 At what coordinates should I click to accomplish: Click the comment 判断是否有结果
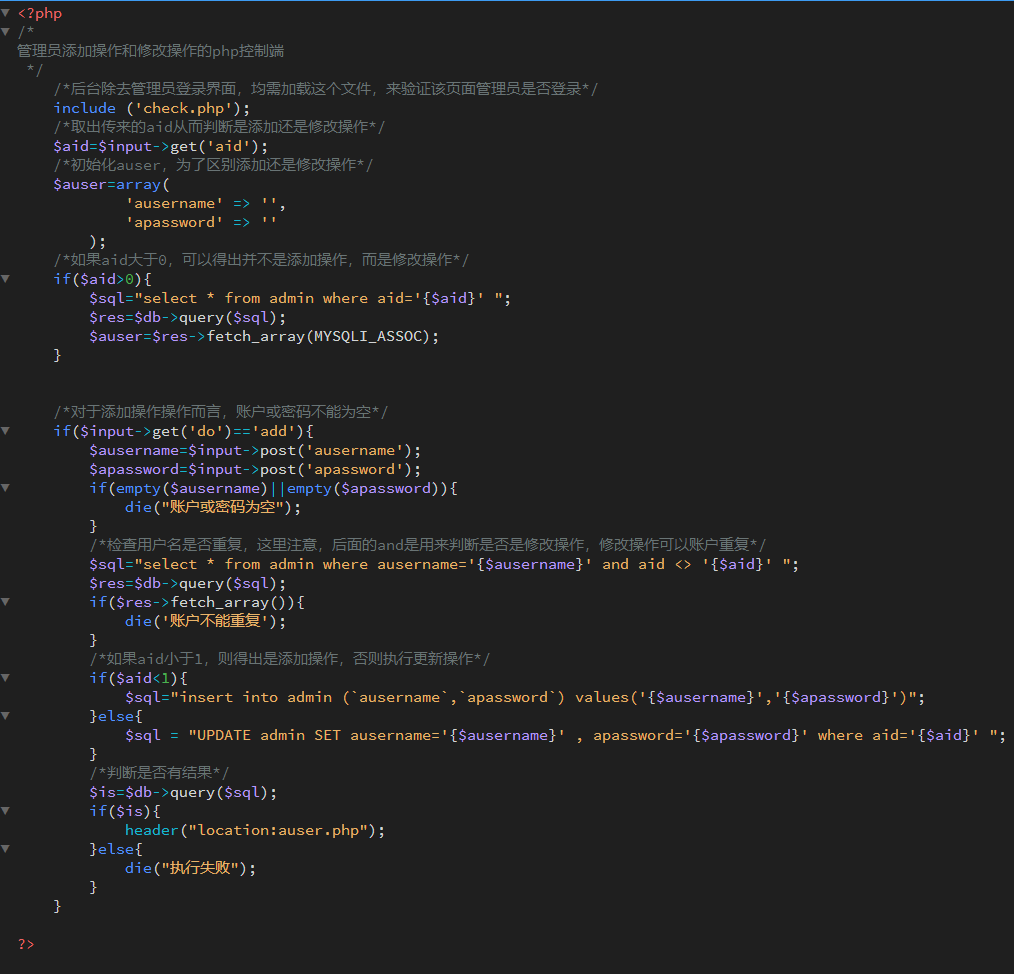tap(159, 774)
